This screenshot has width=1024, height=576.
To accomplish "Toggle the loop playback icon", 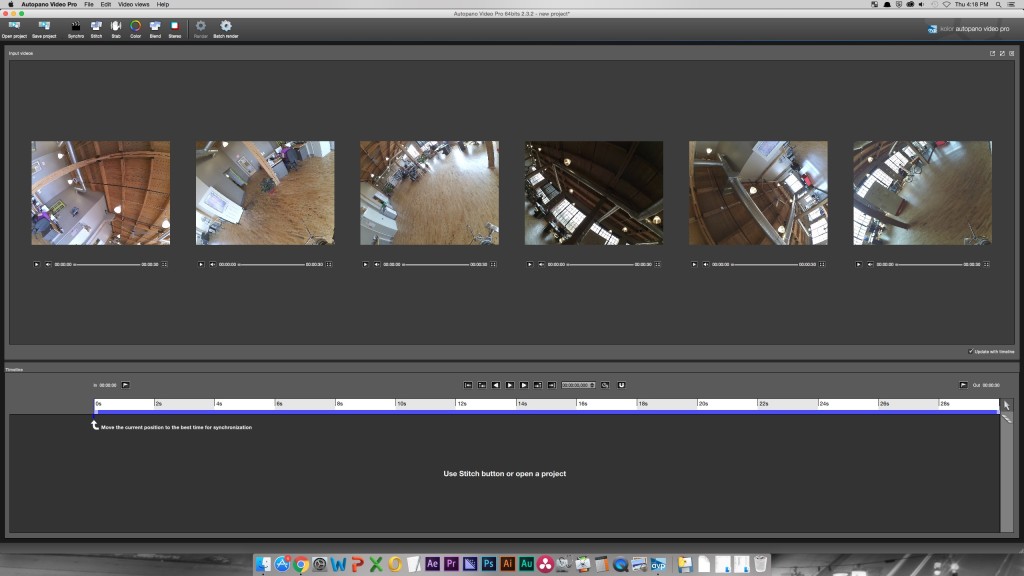I will (x=605, y=385).
